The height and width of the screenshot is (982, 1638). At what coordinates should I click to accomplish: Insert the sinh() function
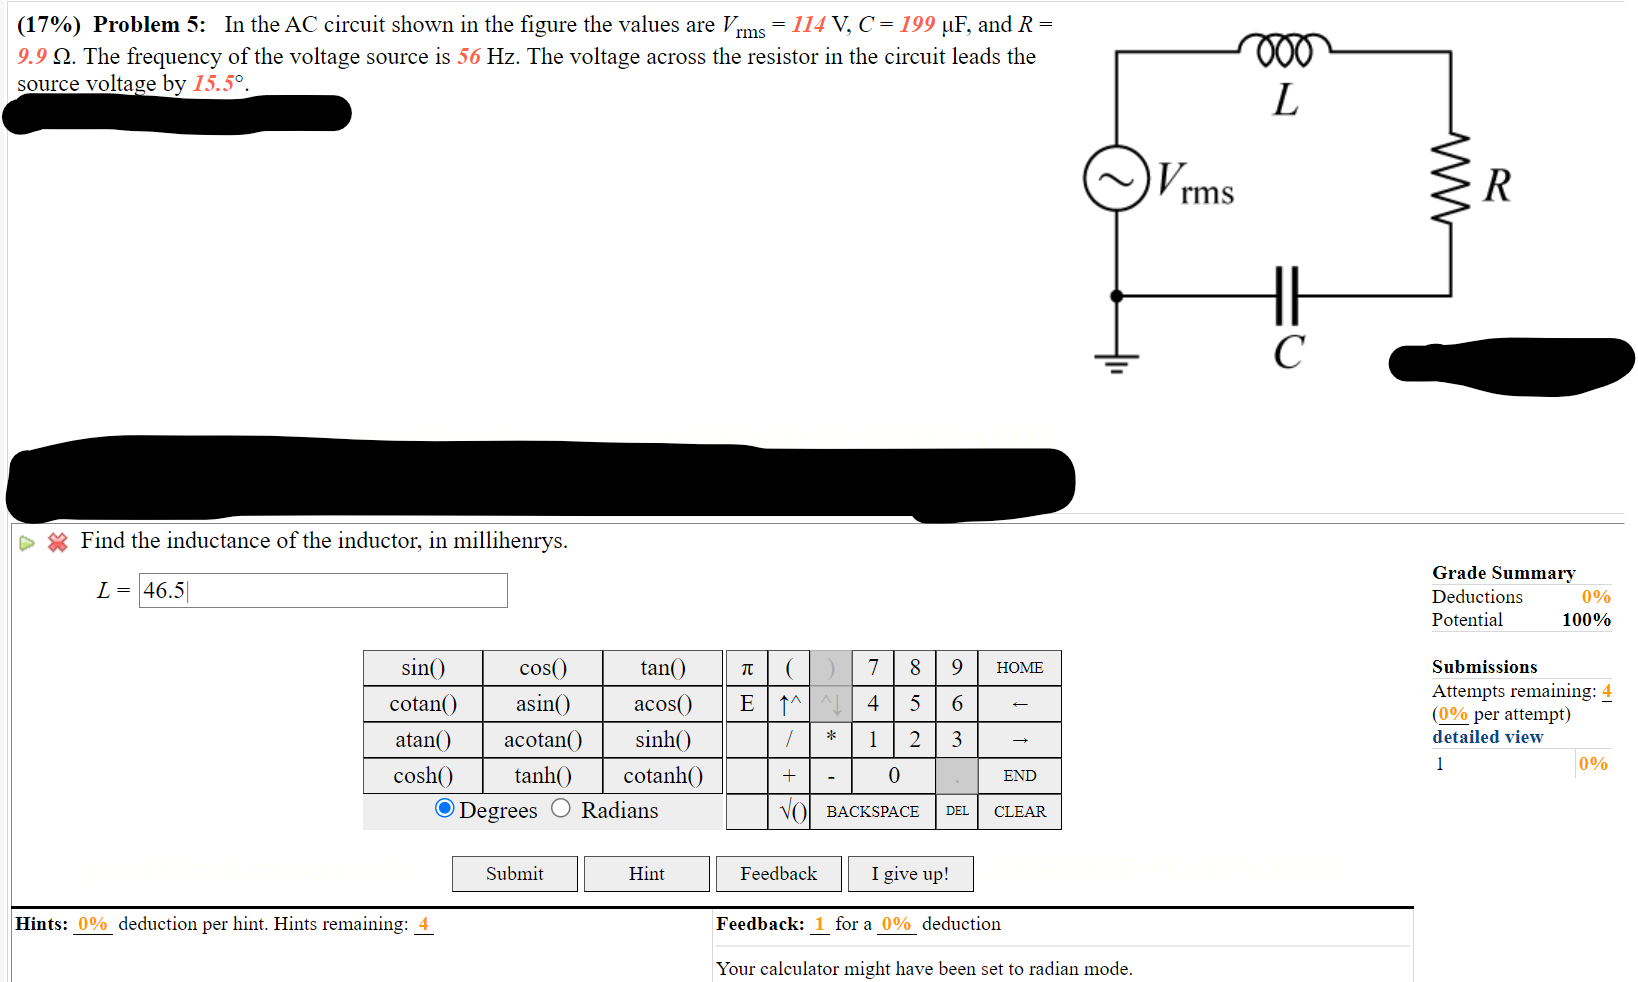tap(662, 740)
